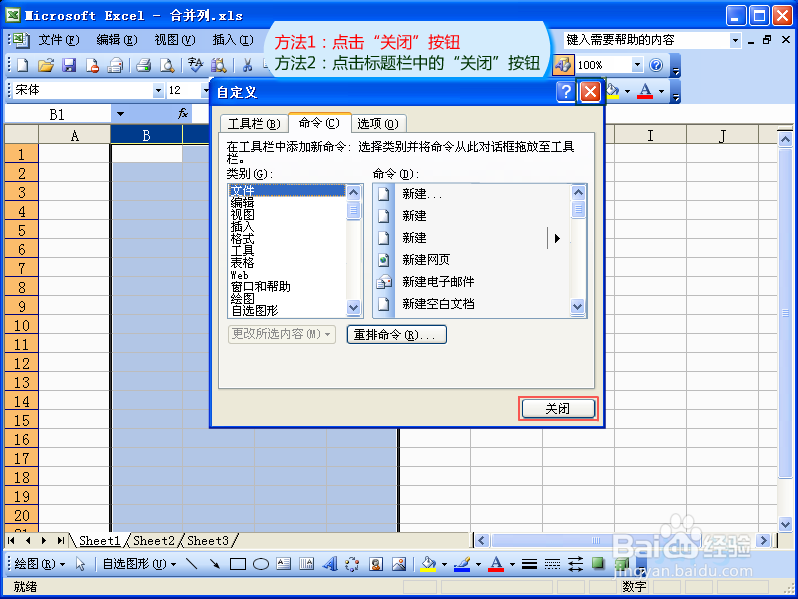Expand the AutoShapes (自选图形) menu
This screenshot has height=599, width=798.
tap(139, 564)
